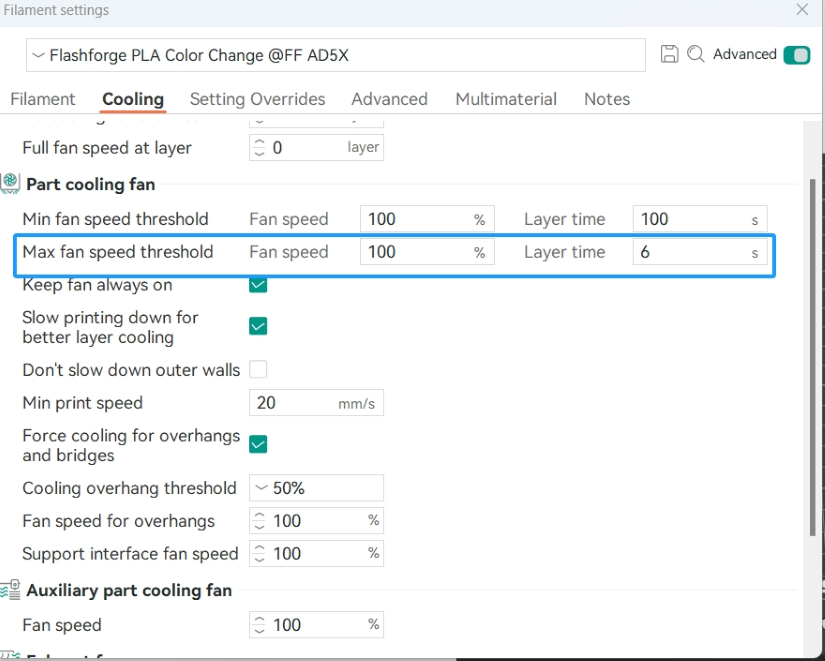Viewport: 825px width, 661px height.
Task: Click the Auxiliary part cooling fan icon
Action: tap(11, 590)
